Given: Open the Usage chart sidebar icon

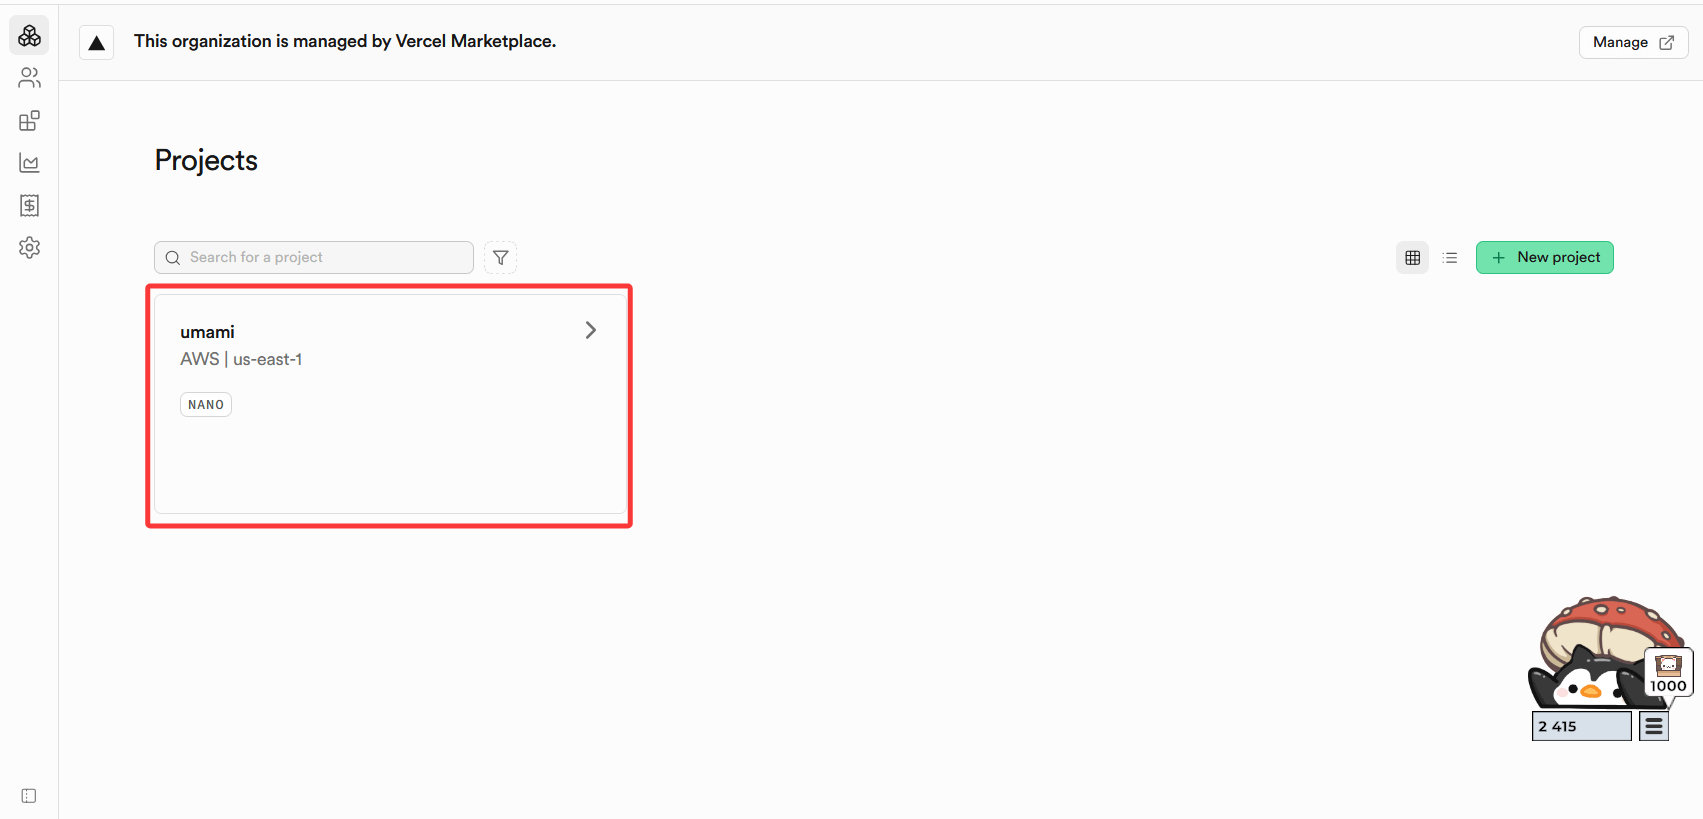Looking at the screenshot, I should (x=30, y=163).
